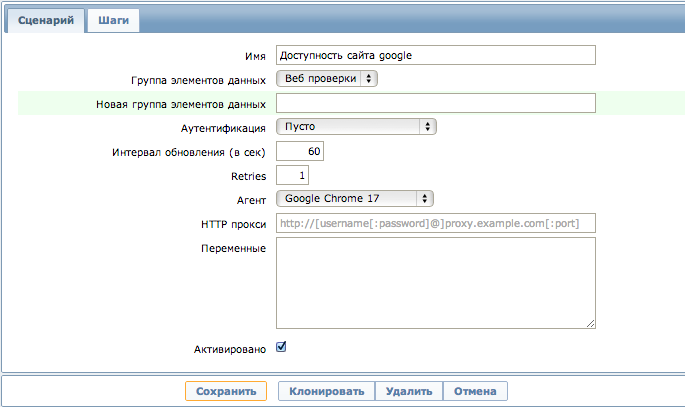
Task: Click the stepper arrows of Веб проверки selector
Action: tap(369, 79)
